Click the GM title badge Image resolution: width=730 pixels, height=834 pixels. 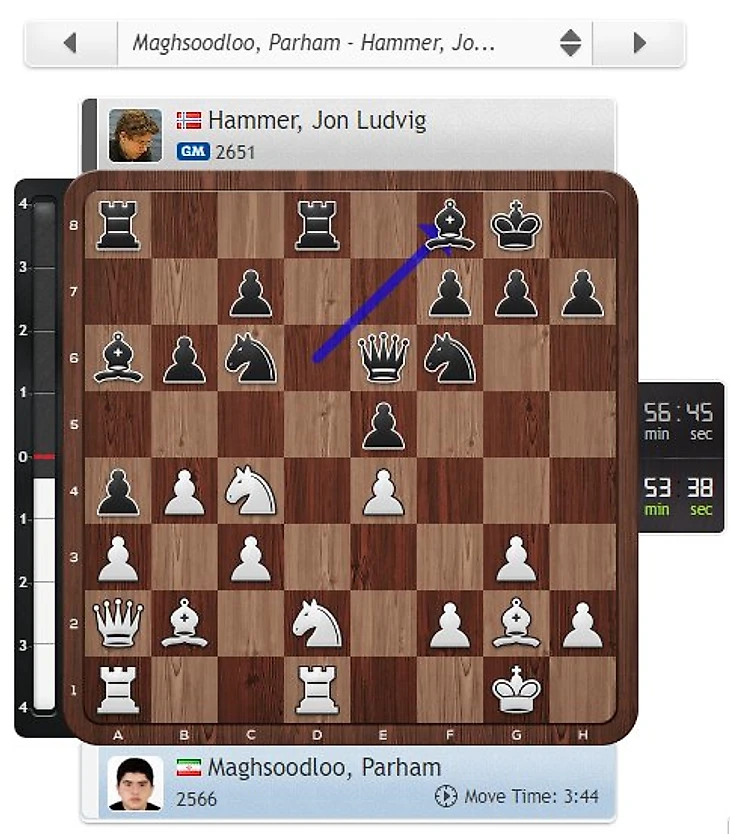coord(193,152)
